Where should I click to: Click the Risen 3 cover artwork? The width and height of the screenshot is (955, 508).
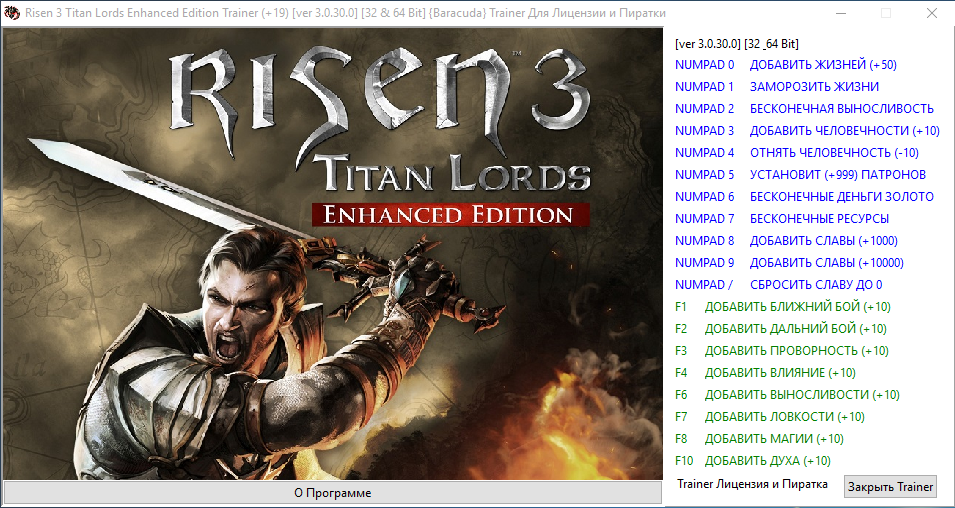(333, 253)
